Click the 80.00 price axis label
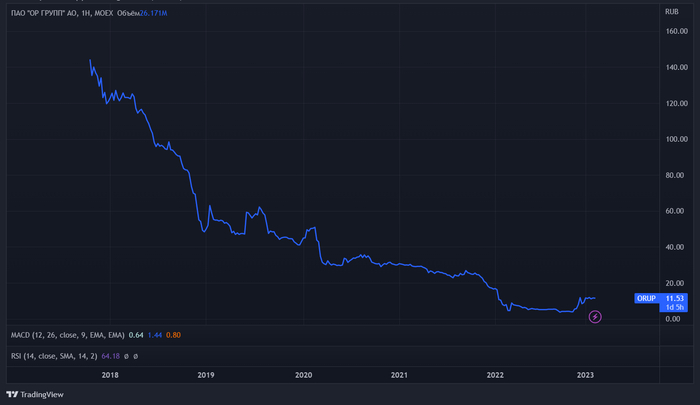 click(x=675, y=175)
